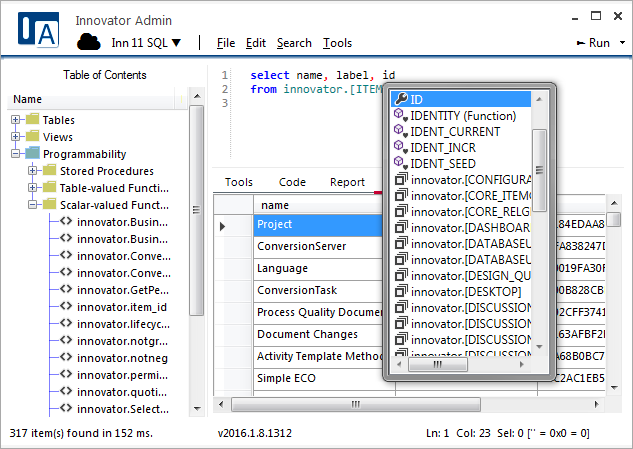
Task: Select the ConversionServer cell
Action: (x=318, y=246)
